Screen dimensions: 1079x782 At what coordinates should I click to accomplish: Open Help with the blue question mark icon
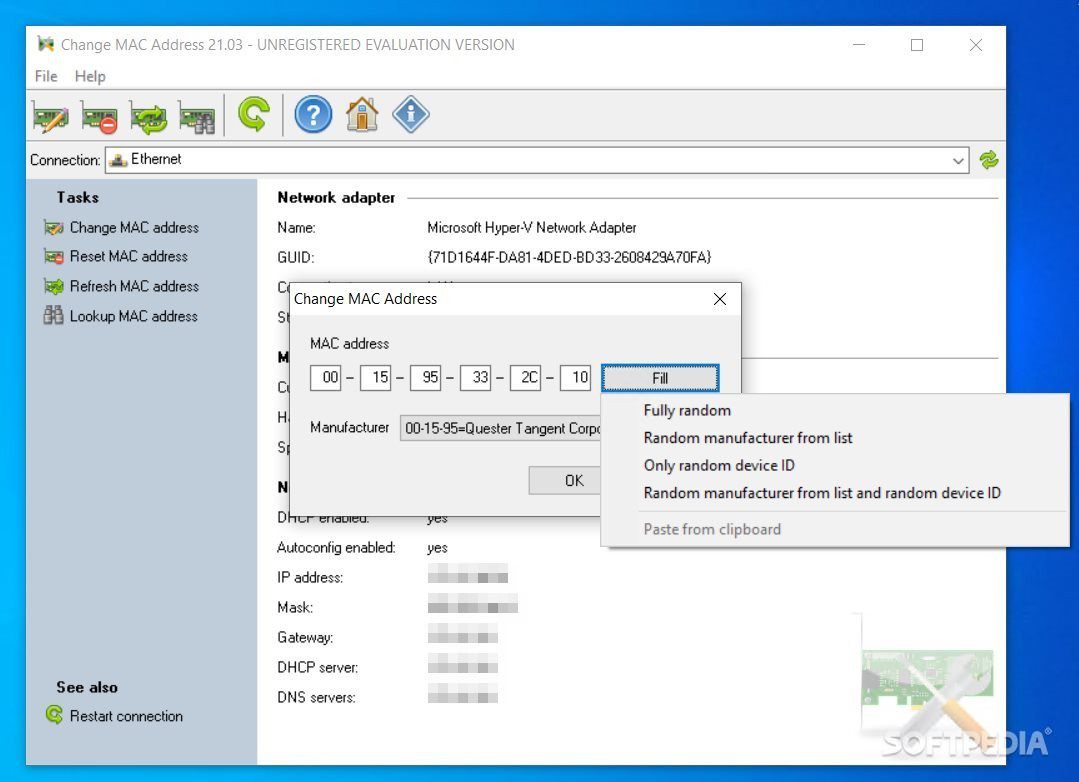(313, 114)
